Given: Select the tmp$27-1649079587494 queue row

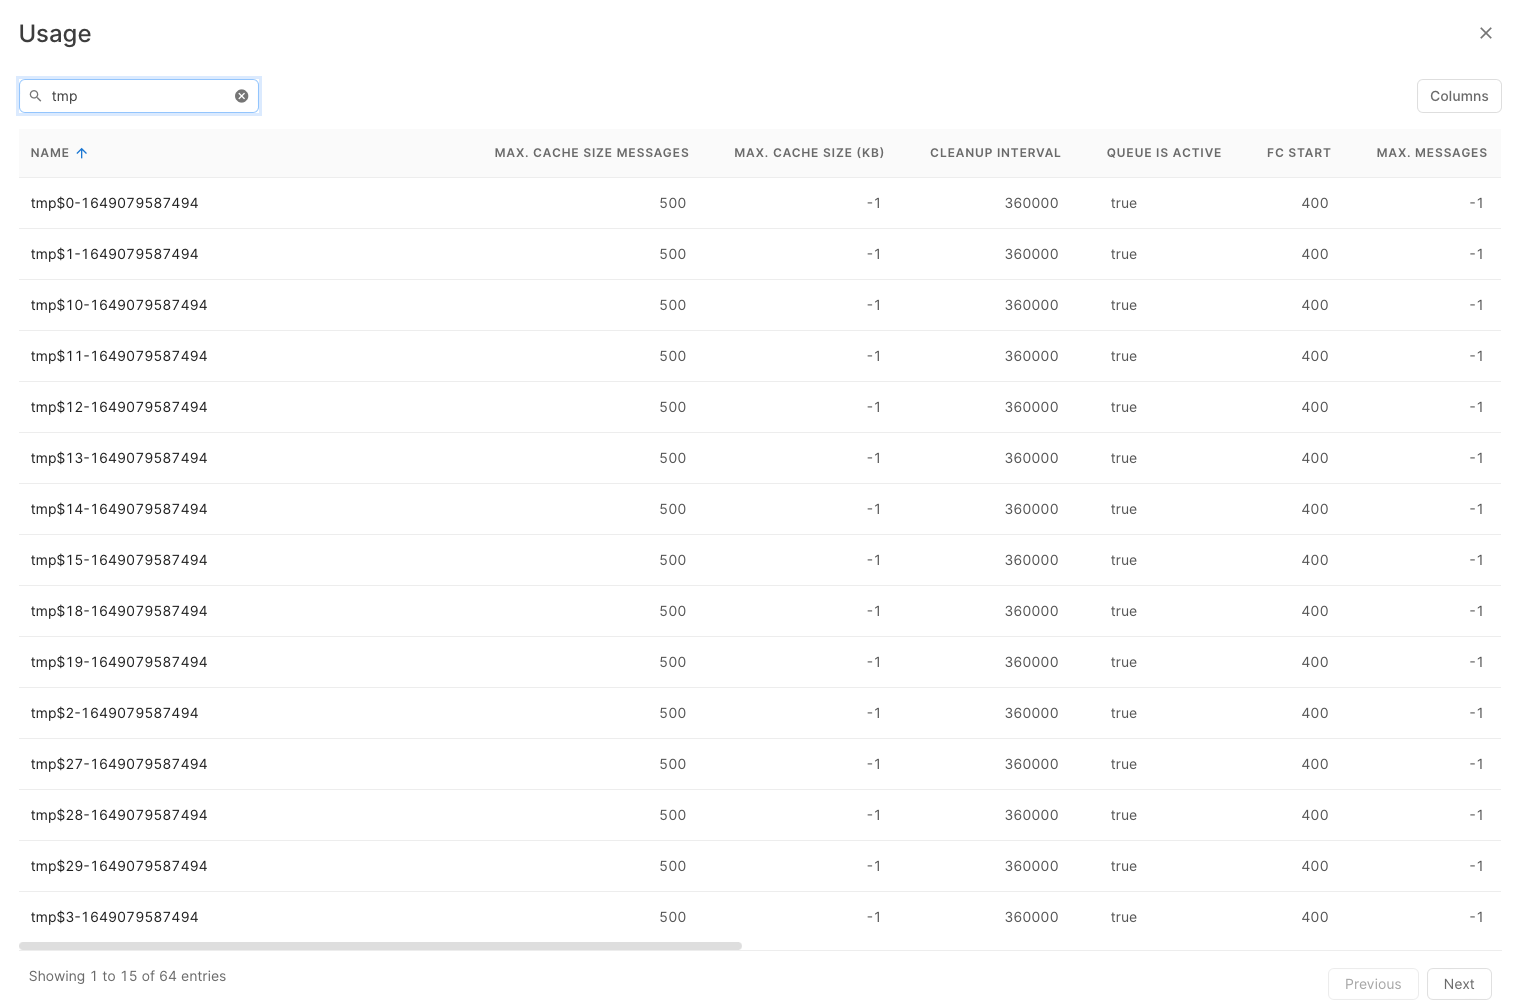Looking at the screenshot, I should (119, 764).
